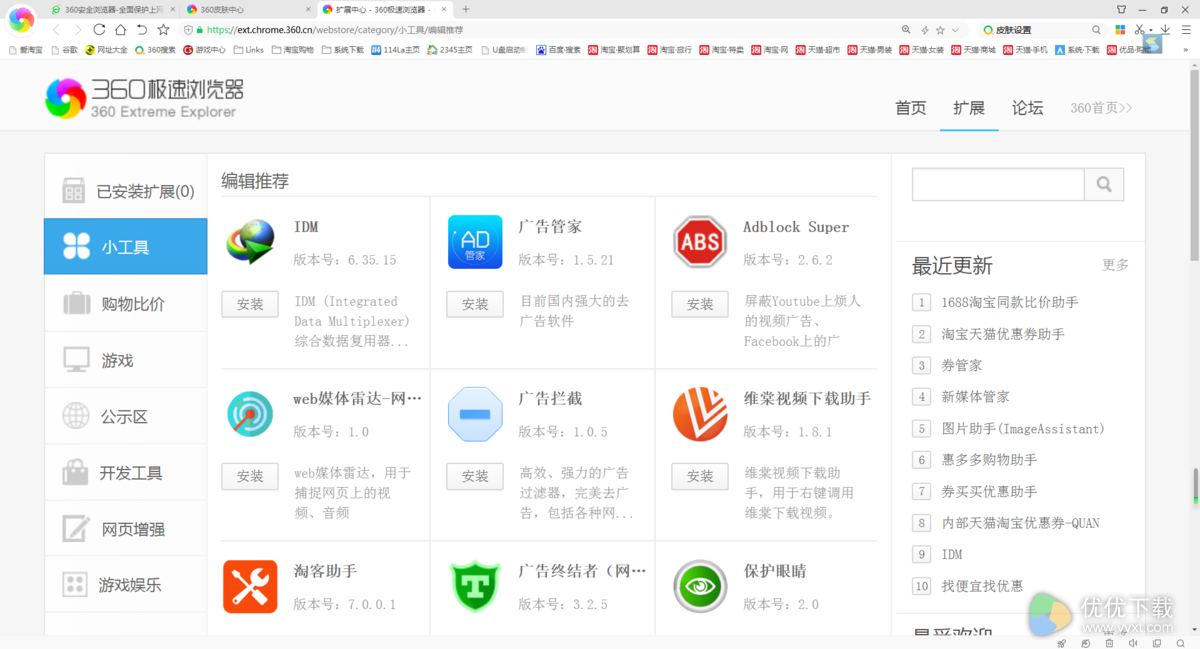1200x649 pixels.
Task: Select the 购物比价 category
Action: tap(126, 303)
